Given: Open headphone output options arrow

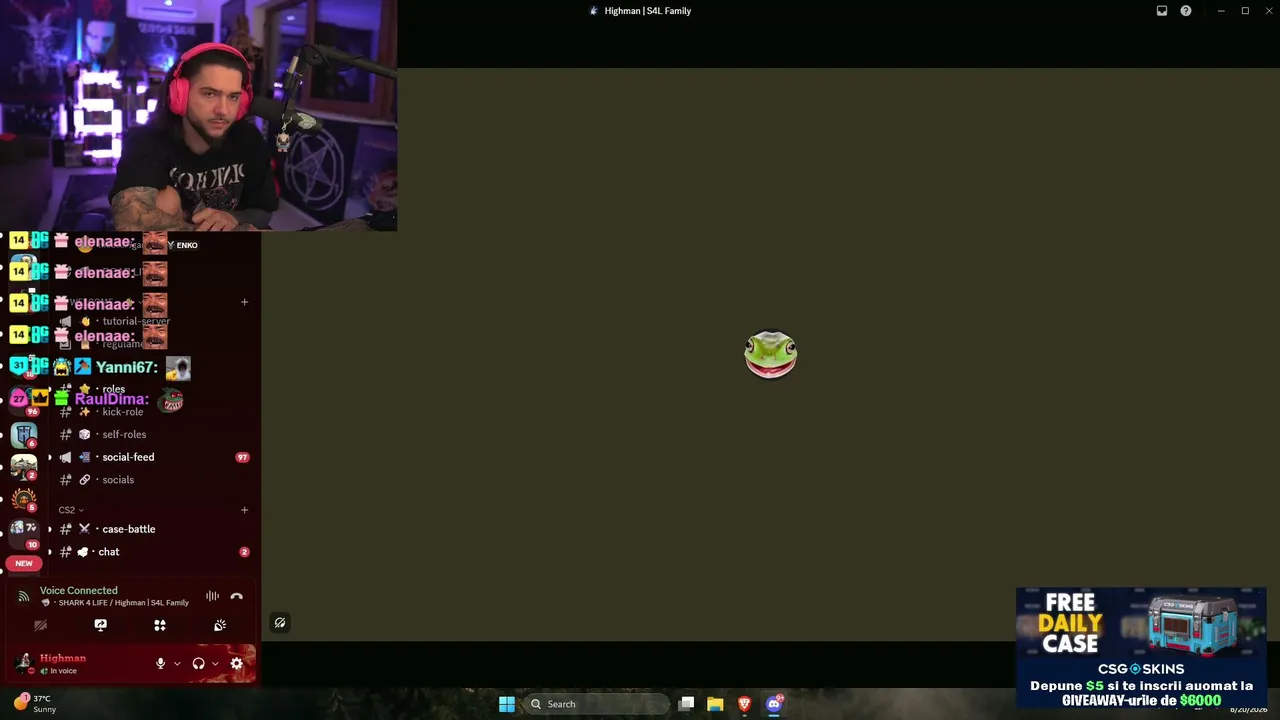Looking at the screenshot, I should pyautogui.click(x=215, y=663).
